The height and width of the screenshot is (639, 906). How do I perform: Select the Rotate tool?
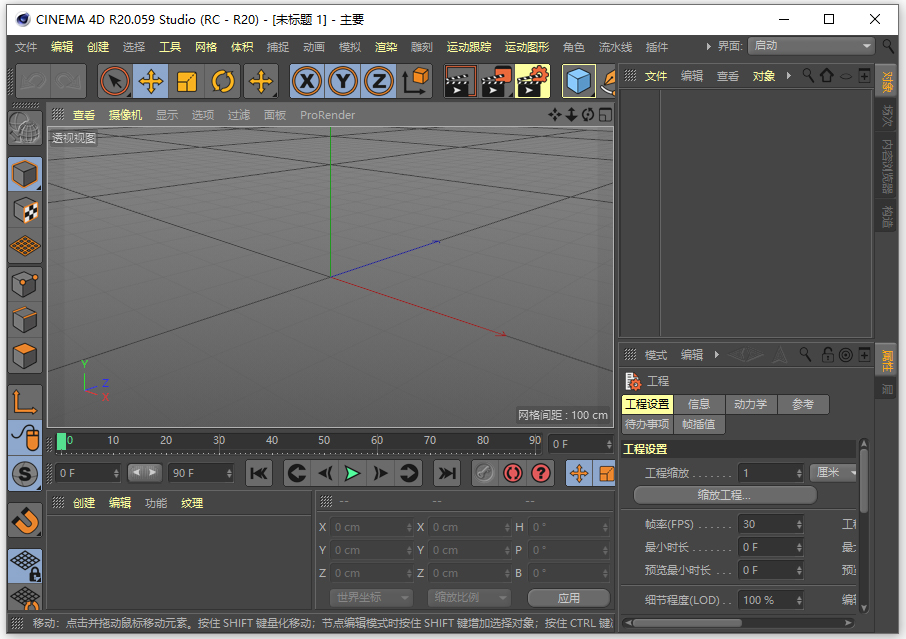222,80
